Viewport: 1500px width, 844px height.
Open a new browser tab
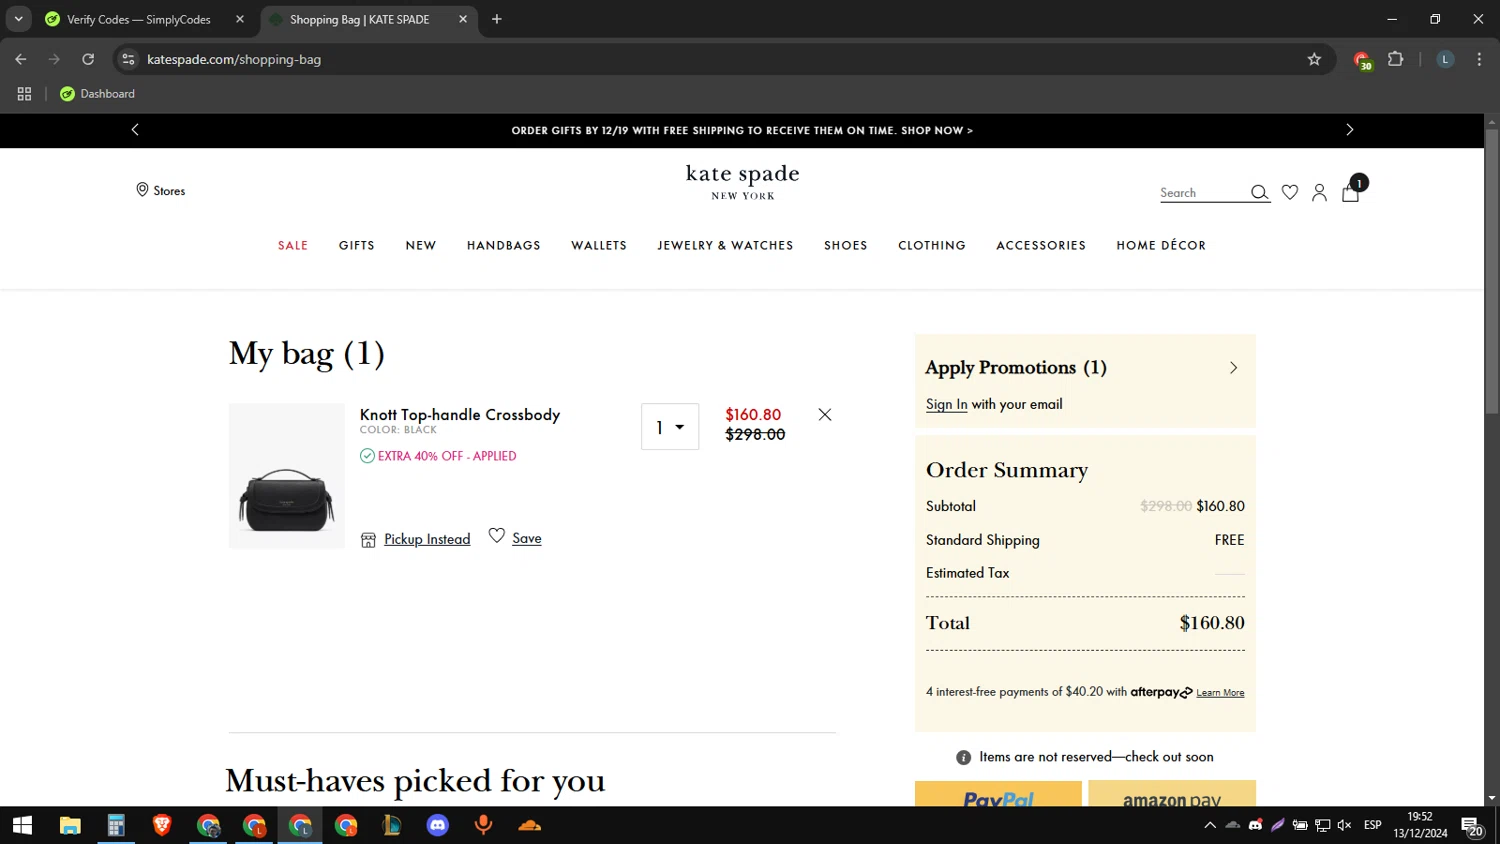pos(497,19)
